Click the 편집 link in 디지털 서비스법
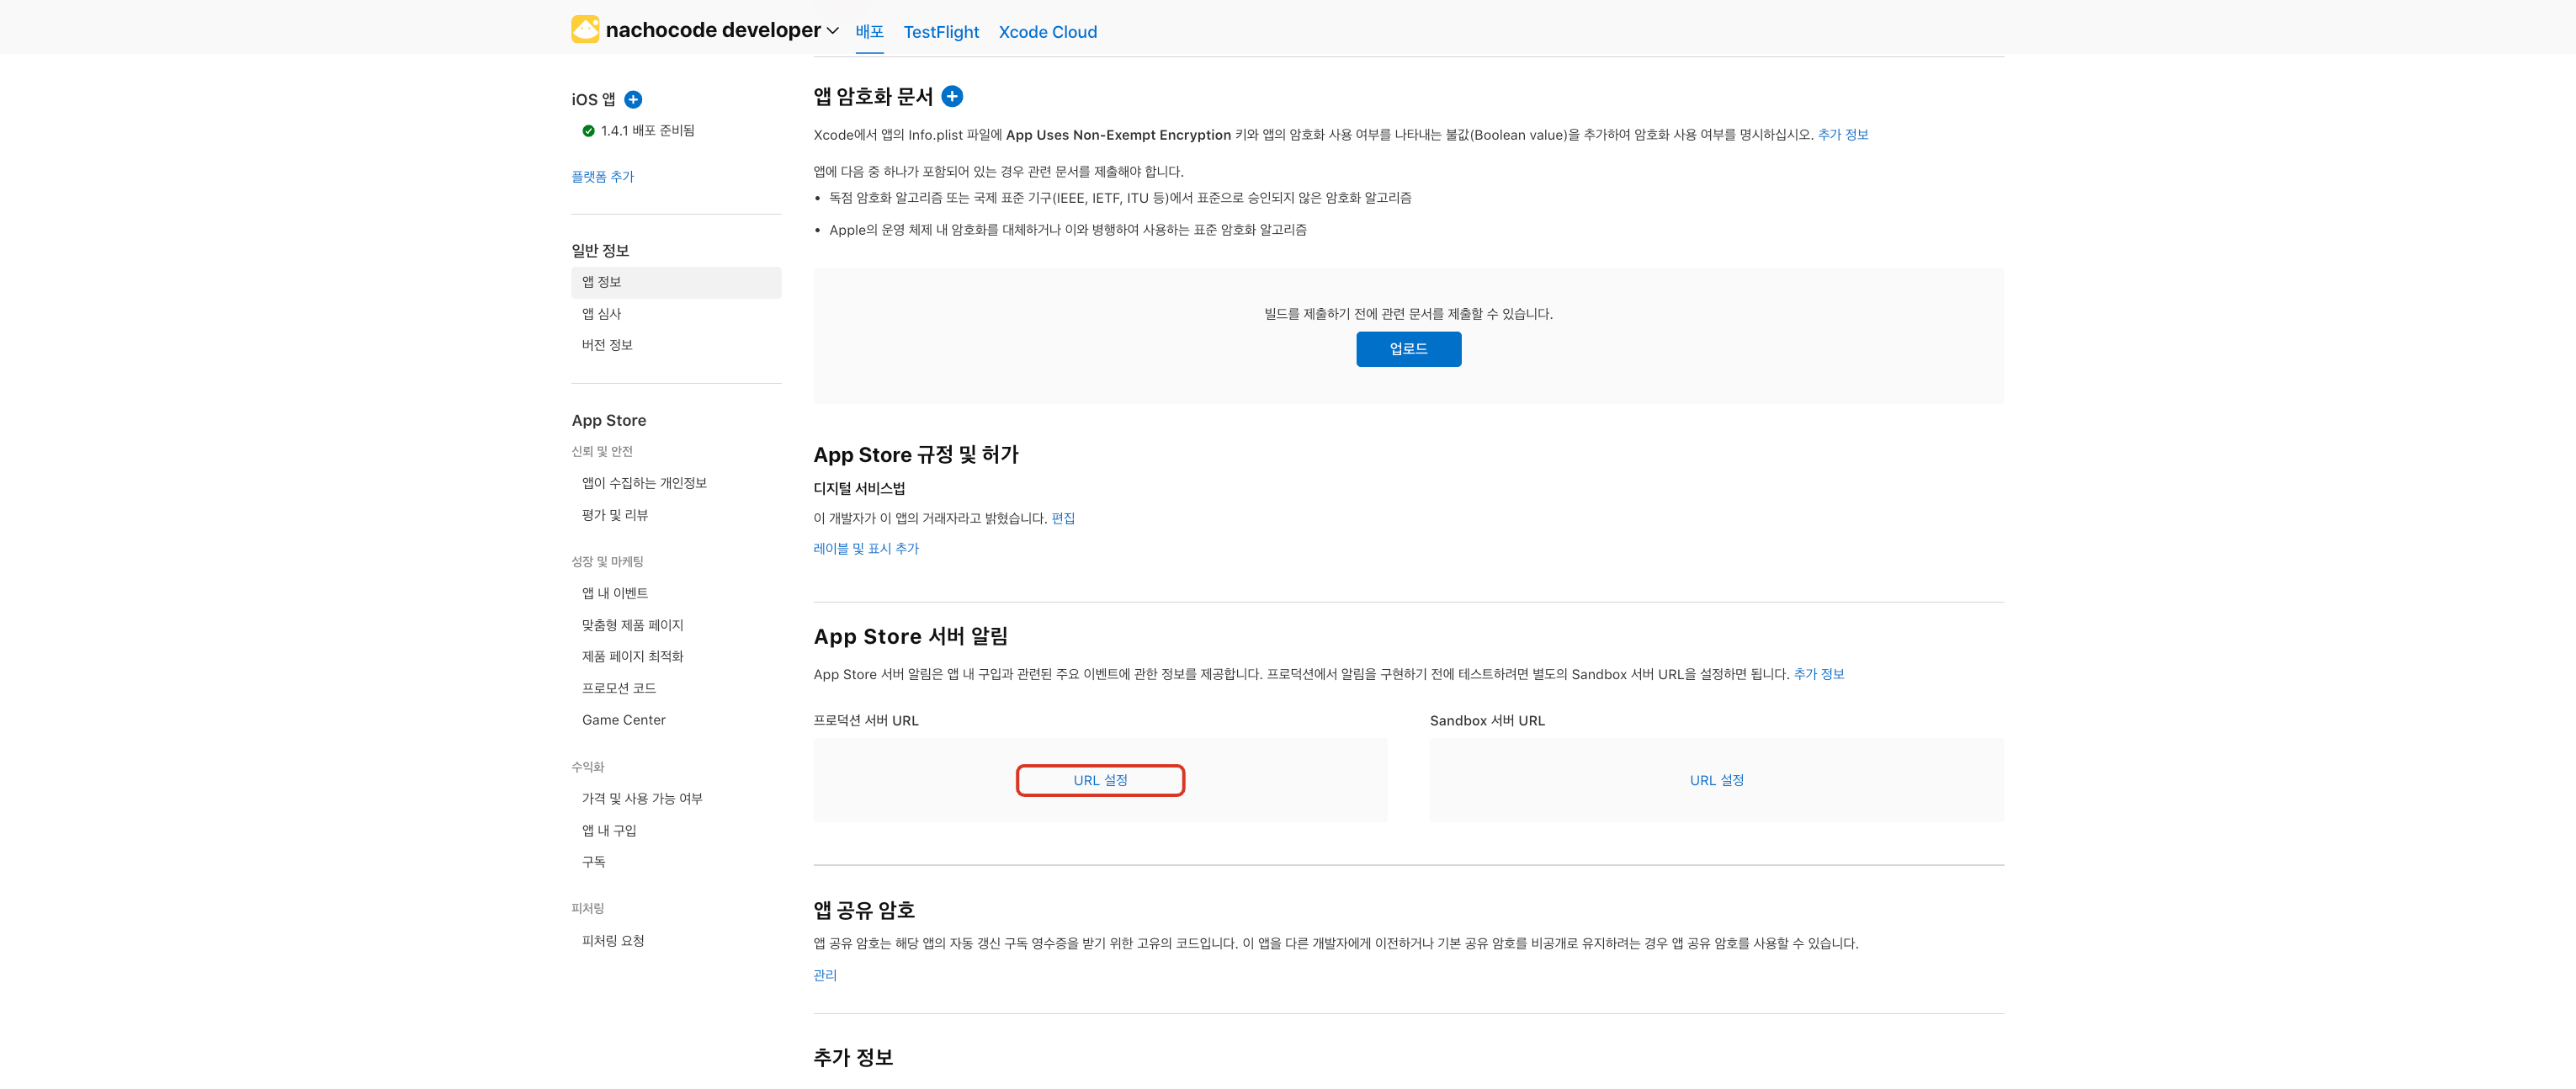Screen dimensions: 2576x1089 point(1063,518)
